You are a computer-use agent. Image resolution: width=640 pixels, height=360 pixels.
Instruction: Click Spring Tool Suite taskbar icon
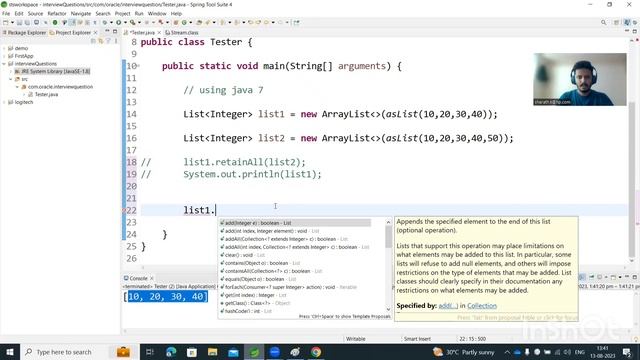point(254,352)
